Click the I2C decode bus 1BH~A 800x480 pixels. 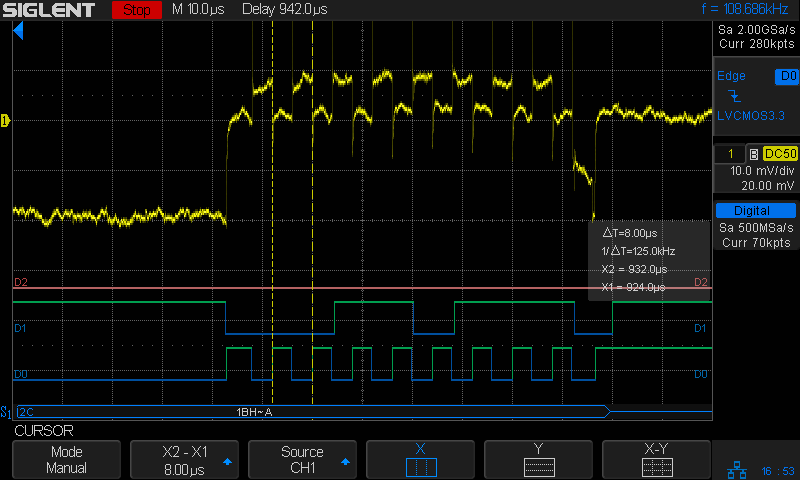point(254,411)
